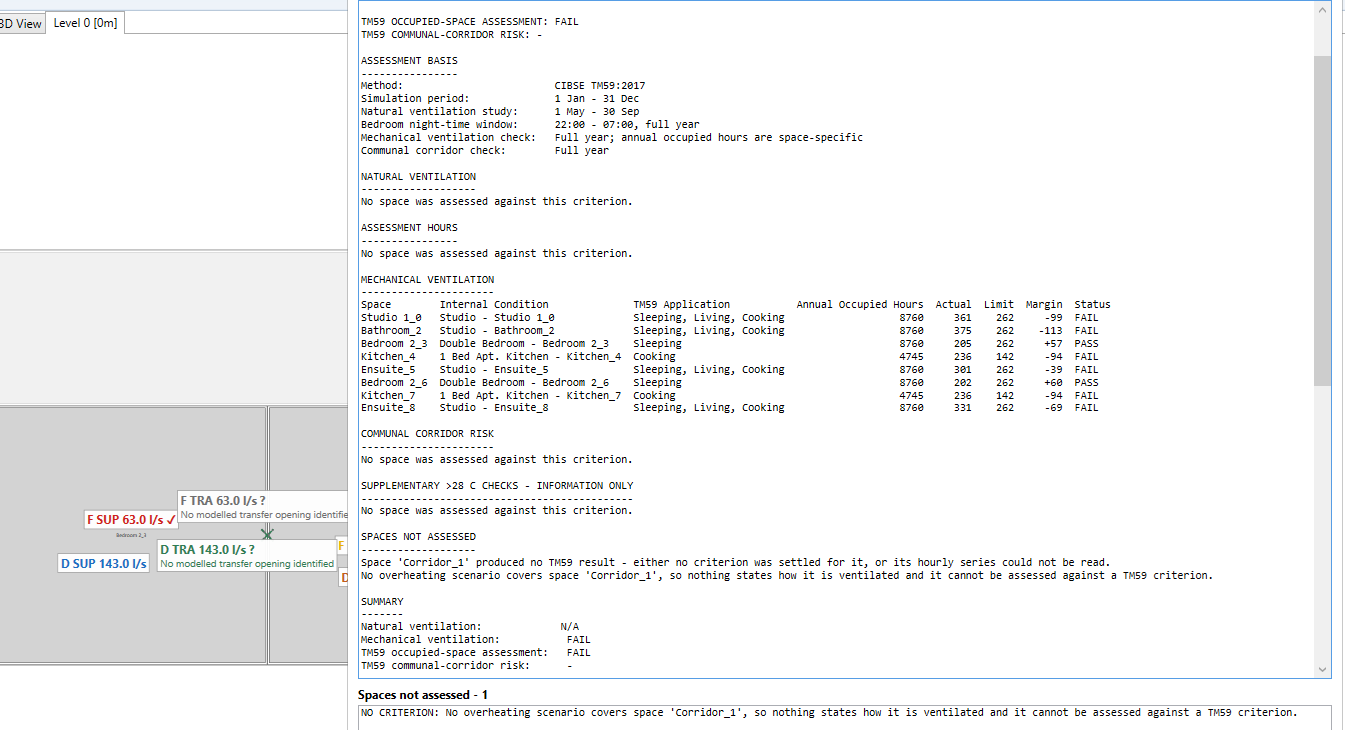Click the 'MECHANICAL VENTILATION' section heading
This screenshot has height=730, width=1345.
click(x=427, y=280)
